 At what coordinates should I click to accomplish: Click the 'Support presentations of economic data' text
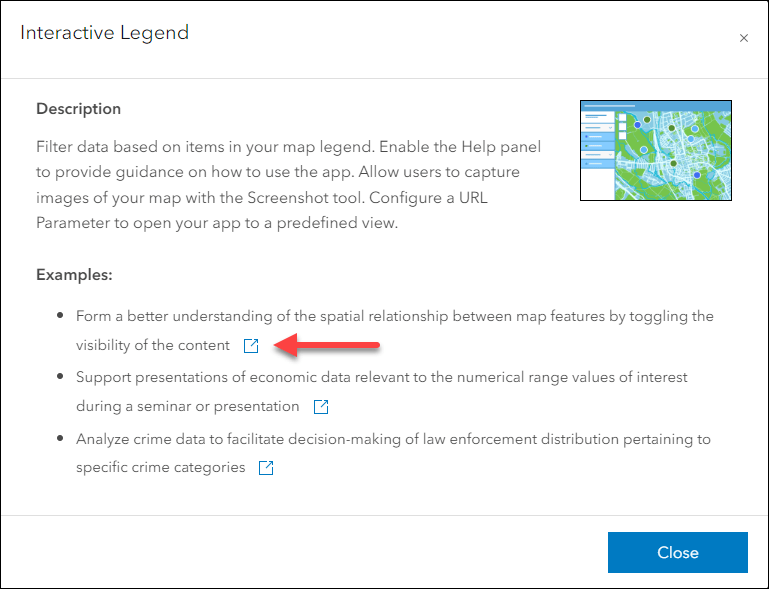pos(381,377)
